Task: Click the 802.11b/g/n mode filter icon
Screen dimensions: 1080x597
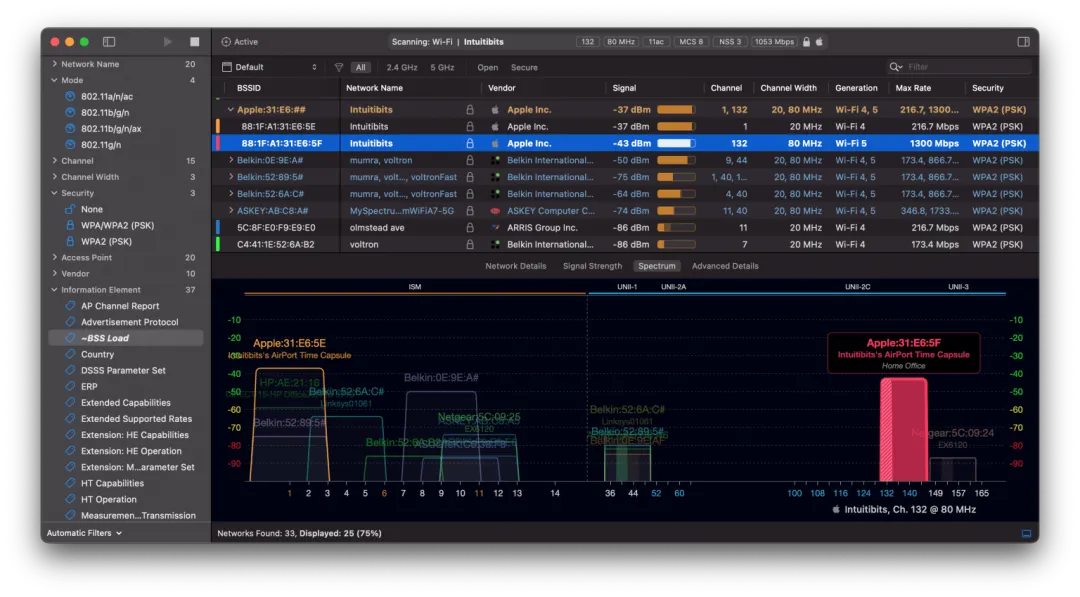Action: [70, 112]
